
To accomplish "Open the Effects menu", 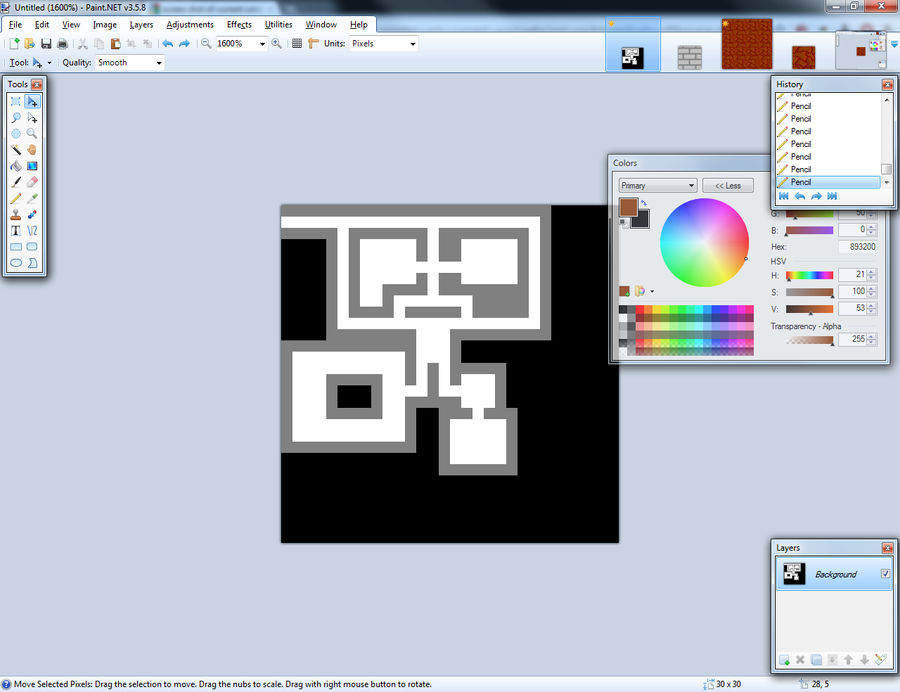I will pos(238,24).
